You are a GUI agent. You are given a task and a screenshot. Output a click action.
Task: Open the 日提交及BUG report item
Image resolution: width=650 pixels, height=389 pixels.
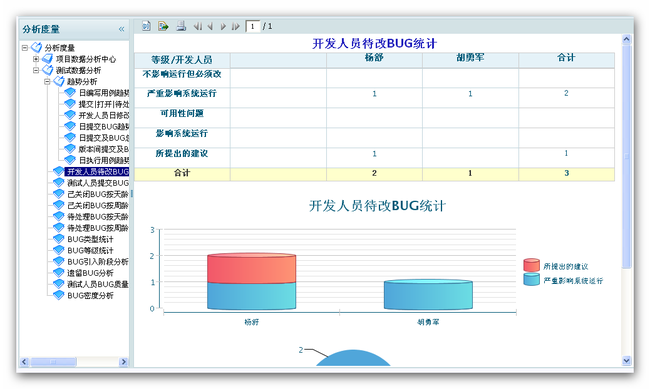104,138
